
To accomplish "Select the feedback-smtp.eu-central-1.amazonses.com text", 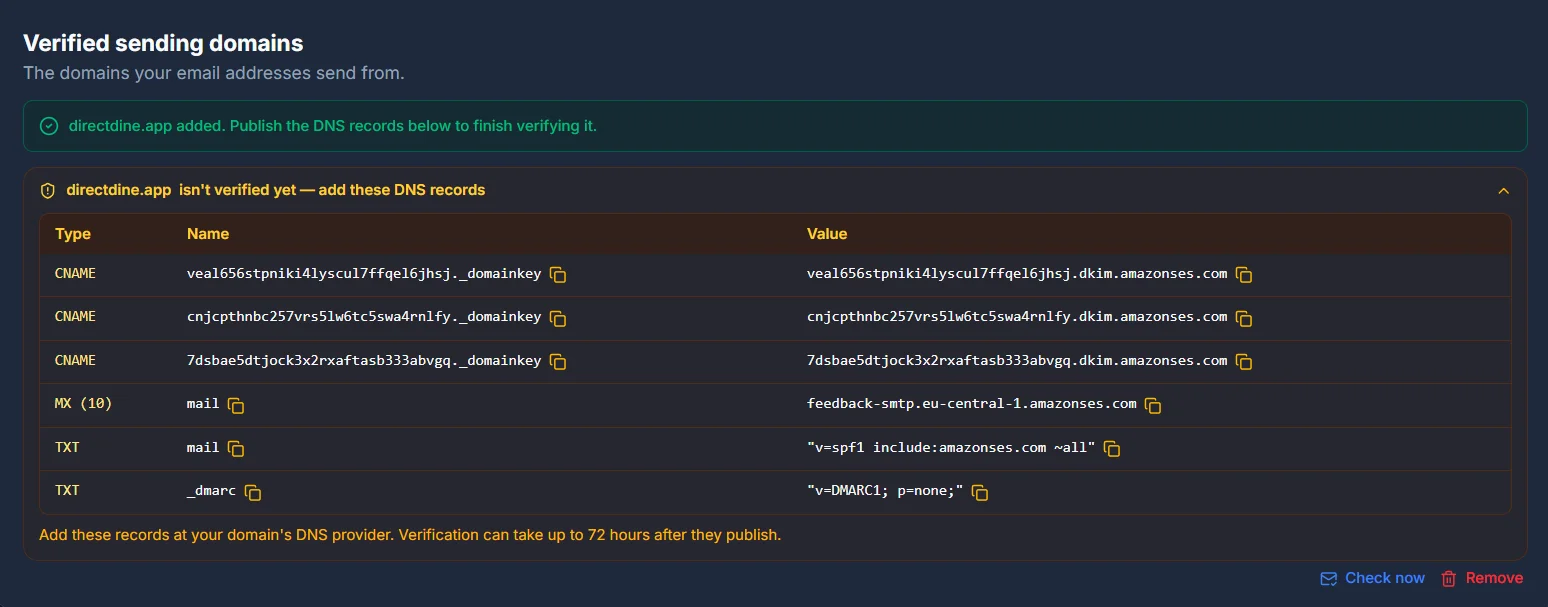I will pyautogui.click(x=972, y=404).
